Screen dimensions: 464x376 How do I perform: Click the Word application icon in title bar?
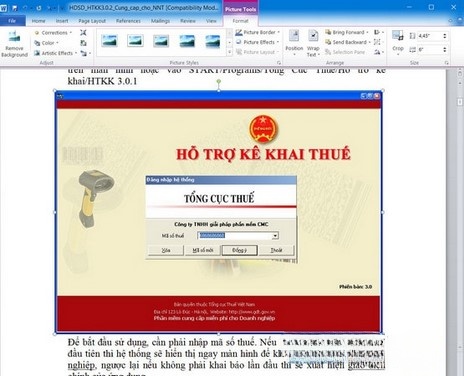(4, 8)
